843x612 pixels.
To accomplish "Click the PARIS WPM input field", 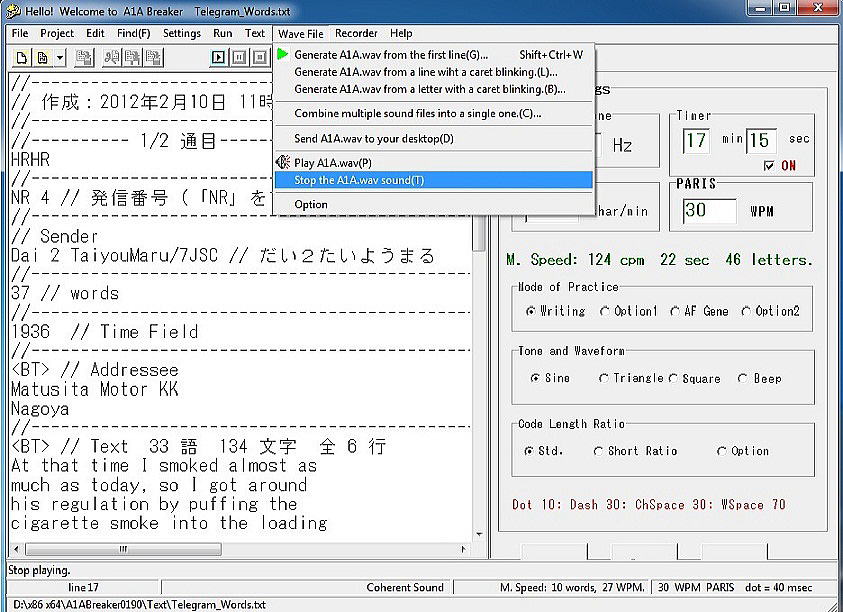I will [x=709, y=211].
